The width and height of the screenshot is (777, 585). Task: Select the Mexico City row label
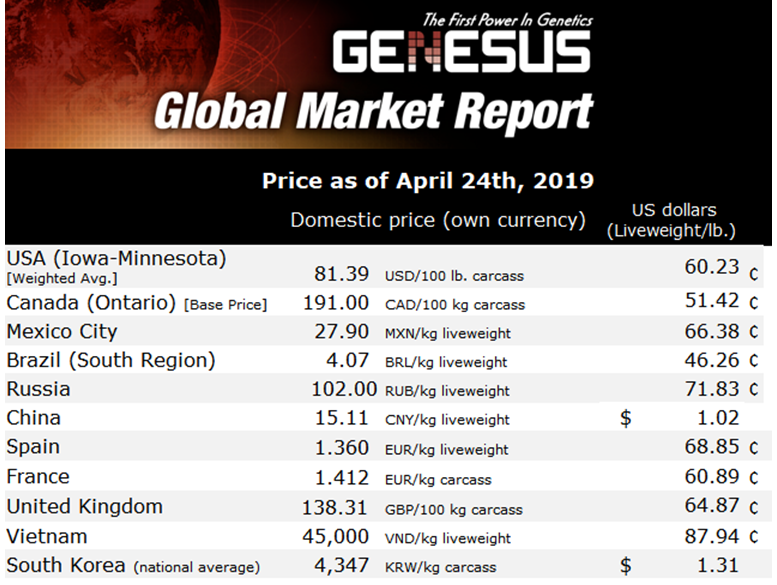pos(62,331)
